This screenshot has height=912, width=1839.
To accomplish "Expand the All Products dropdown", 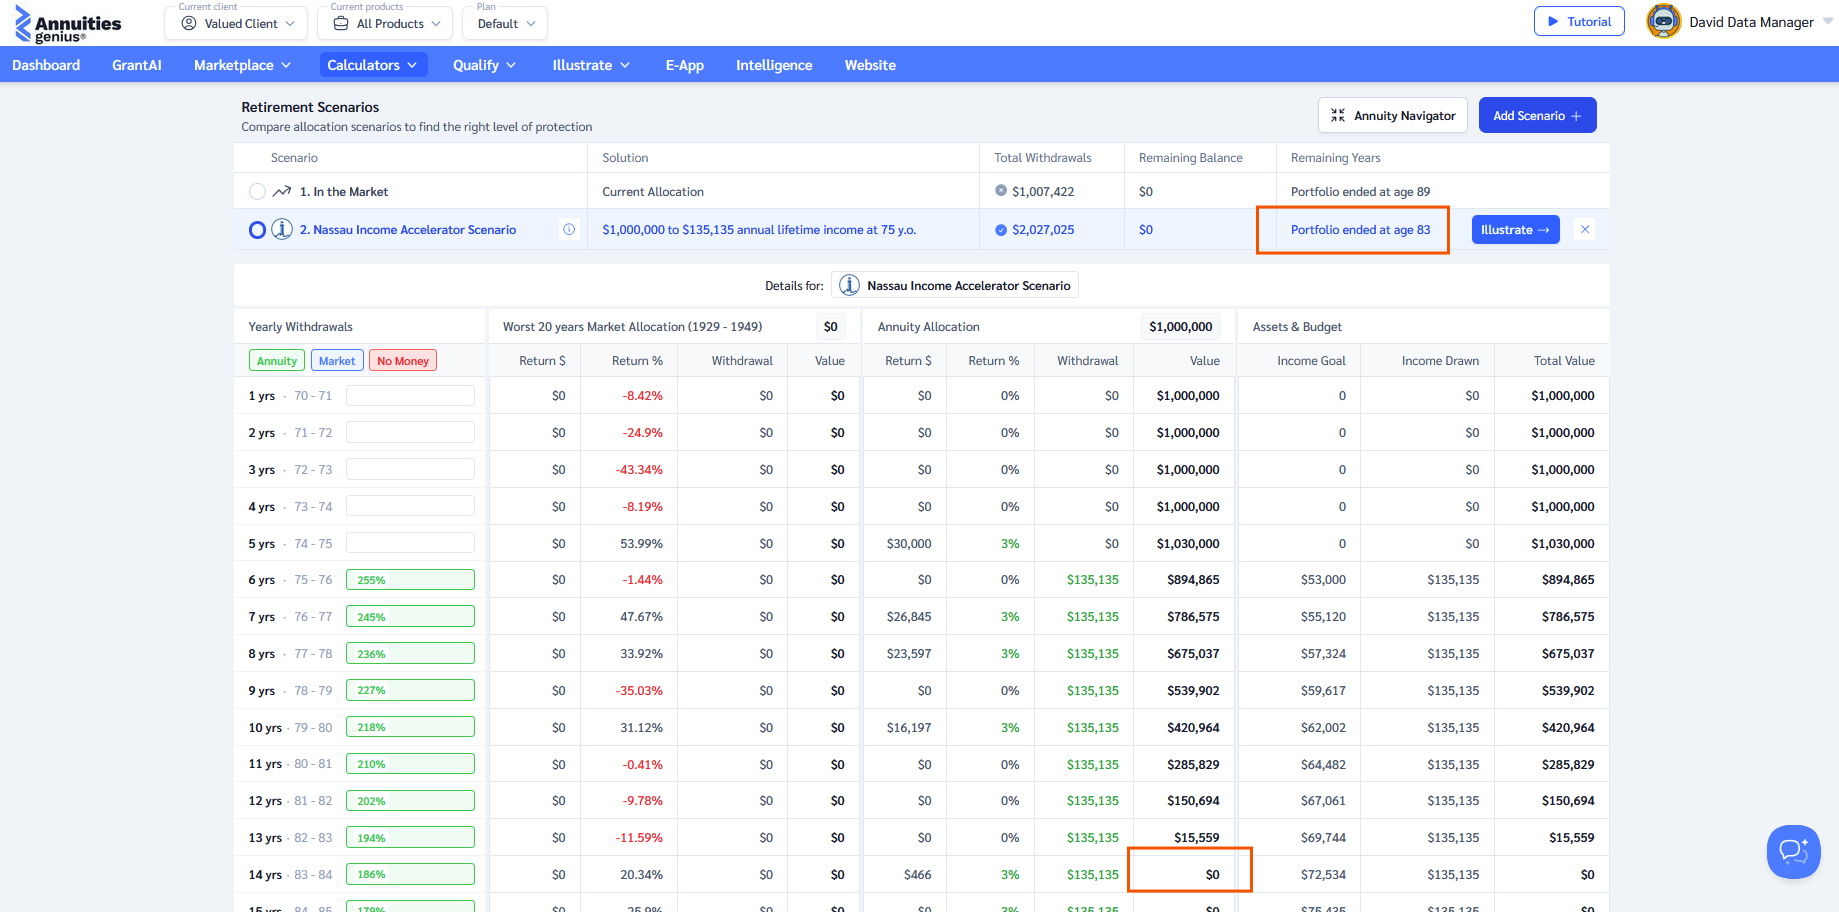I will pyautogui.click(x=385, y=23).
